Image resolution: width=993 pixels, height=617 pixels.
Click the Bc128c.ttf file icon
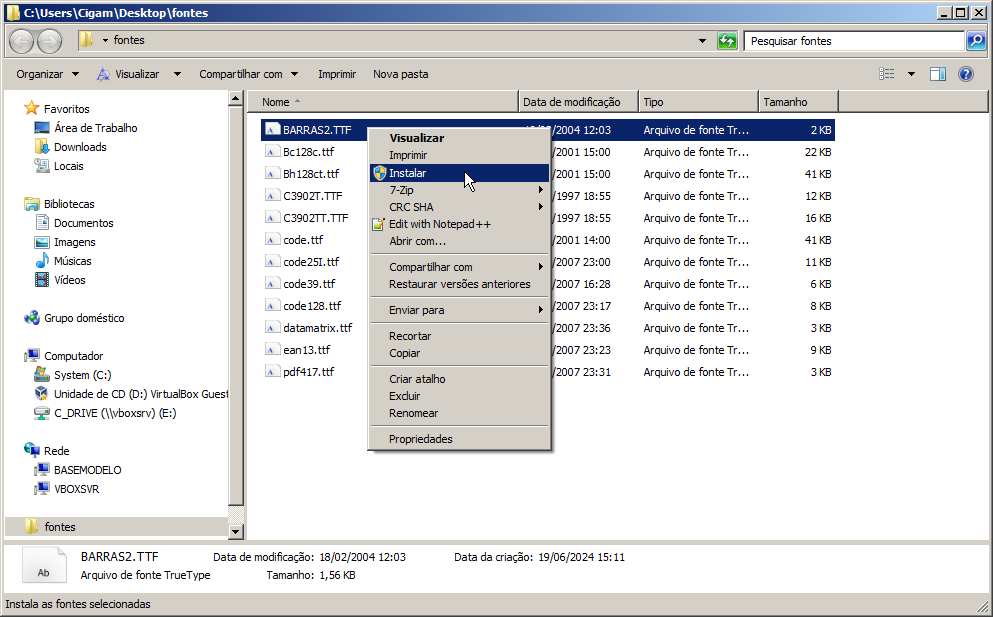click(x=272, y=152)
